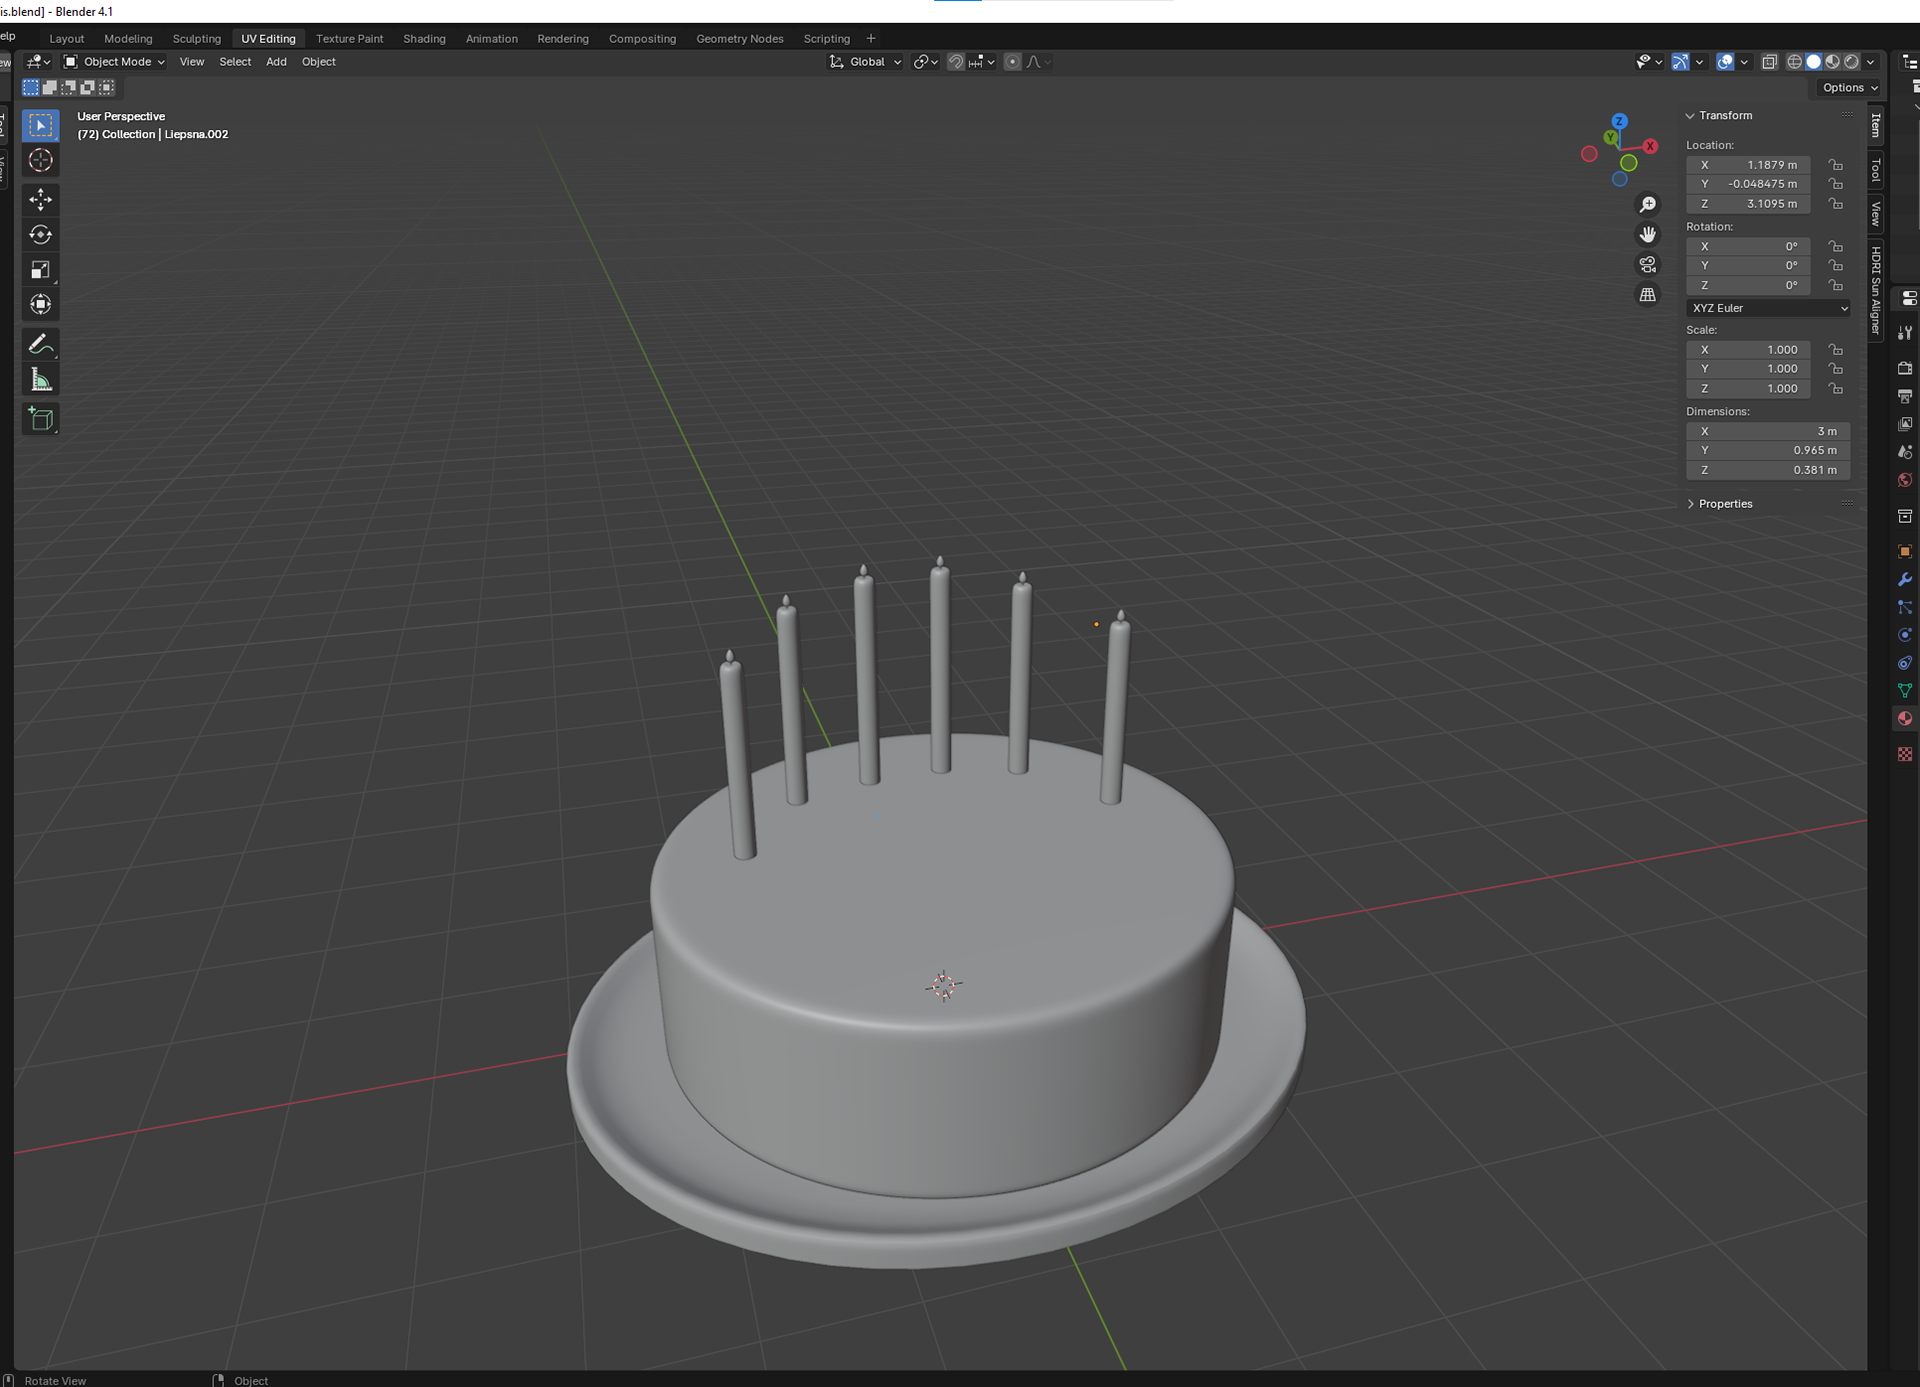Toggle lock on Location X

[x=1836, y=165]
